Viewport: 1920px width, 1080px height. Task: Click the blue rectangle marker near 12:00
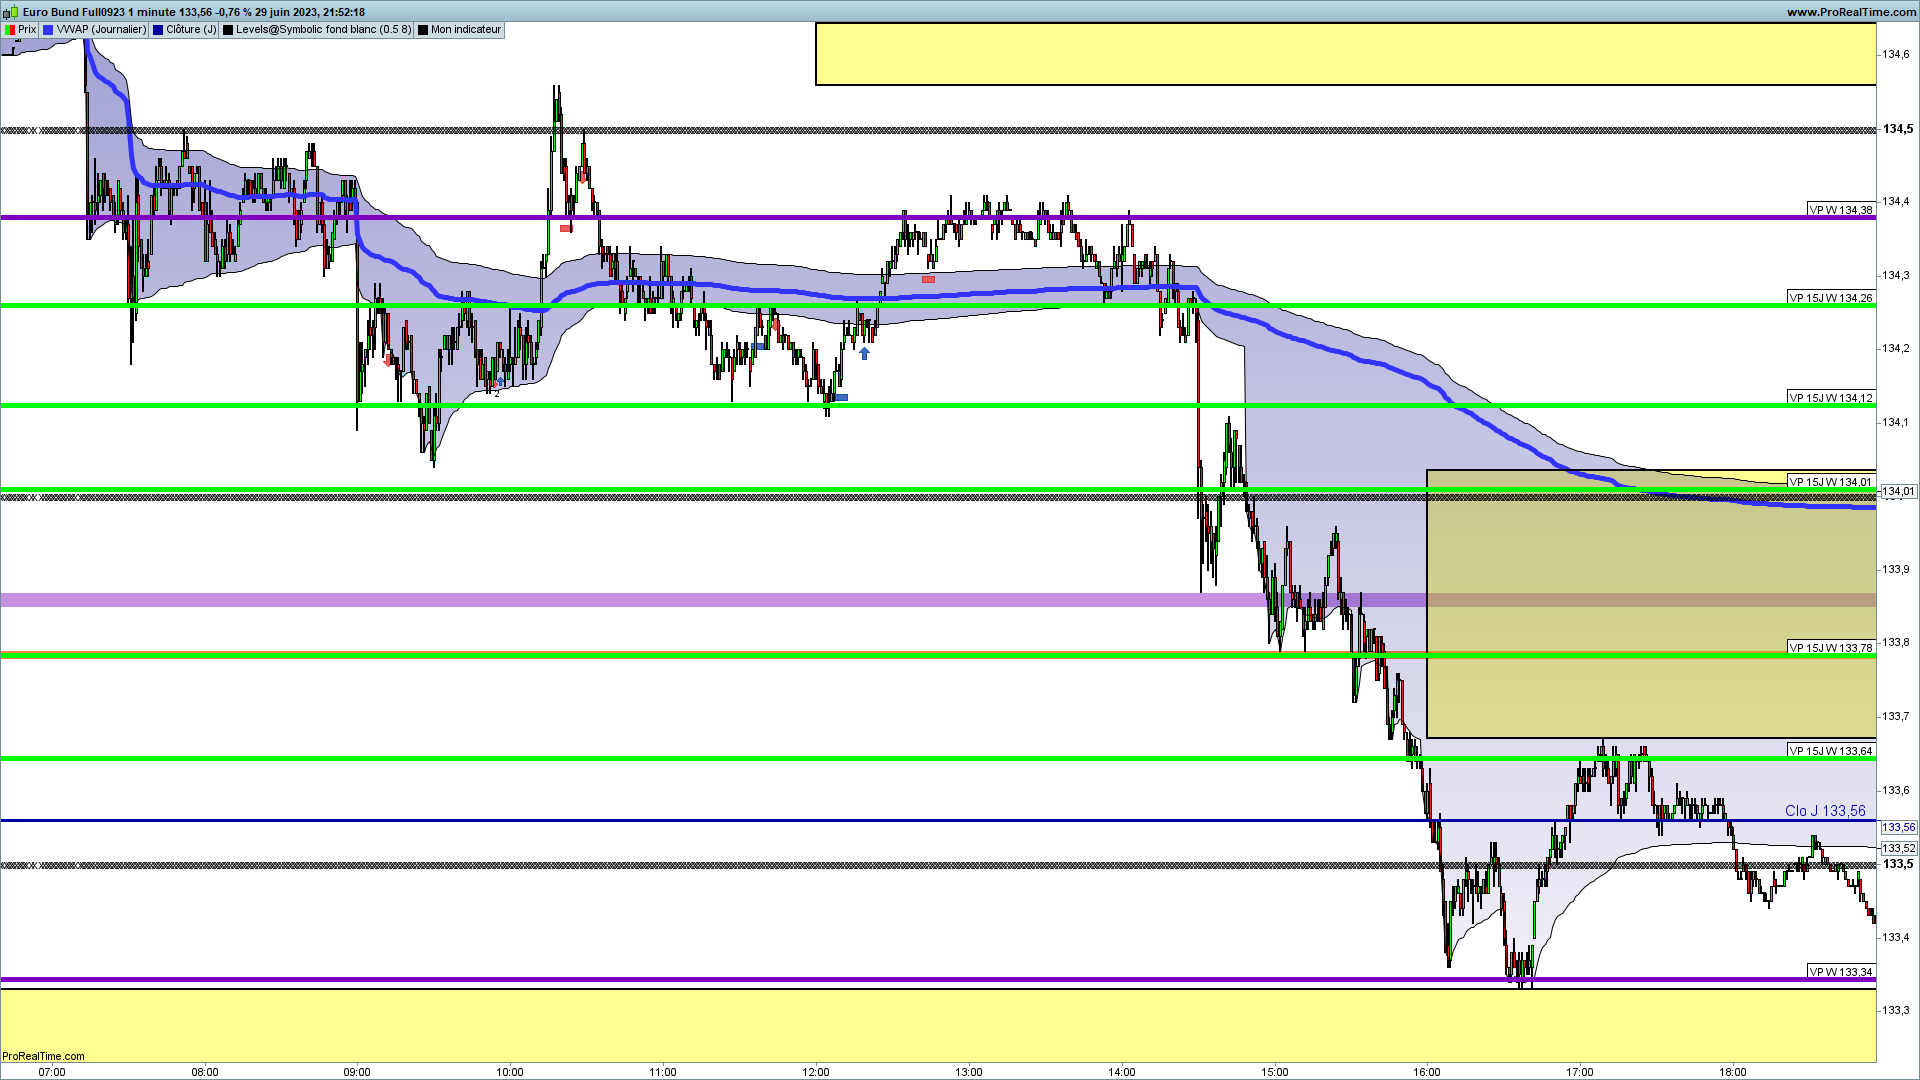pyautogui.click(x=841, y=397)
